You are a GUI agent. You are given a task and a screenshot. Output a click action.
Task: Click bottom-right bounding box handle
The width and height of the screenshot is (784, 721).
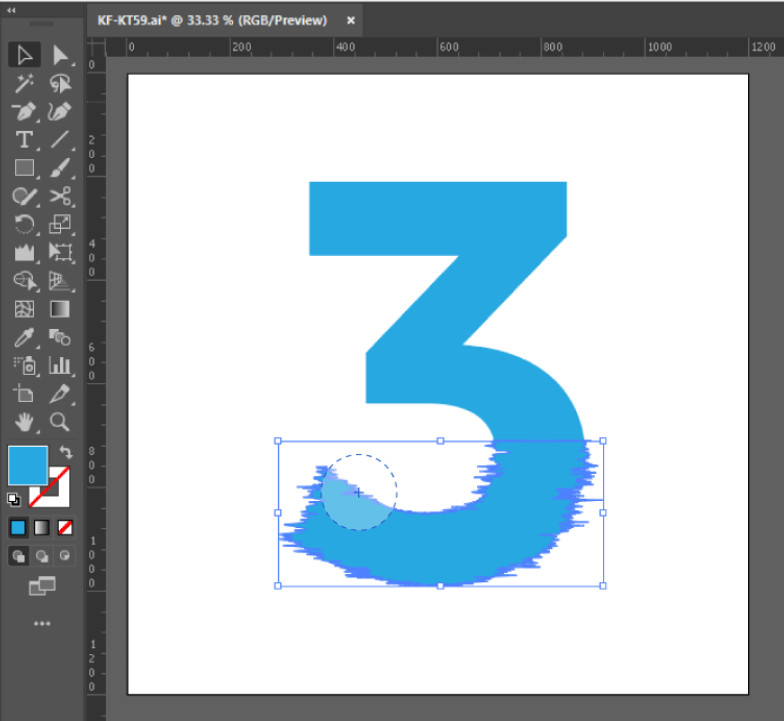pos(603,586)
